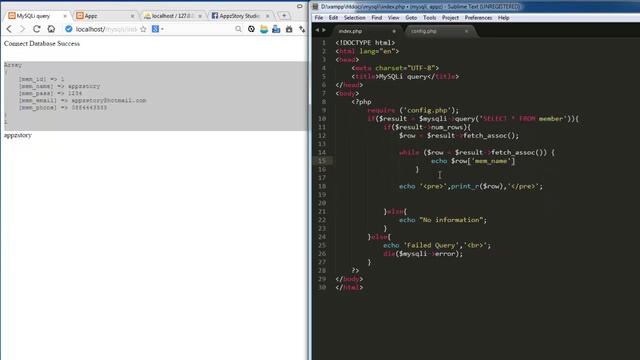Click the magnifier search icon in browser
The width and height of the screenshot is (640, 360).
(x=238, y=29)
